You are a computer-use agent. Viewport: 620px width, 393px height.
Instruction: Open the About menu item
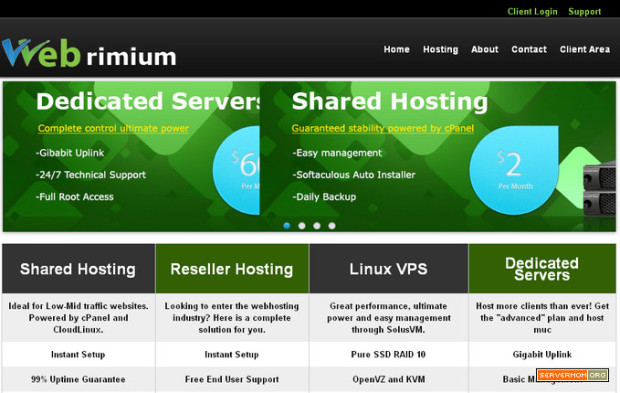485,49
